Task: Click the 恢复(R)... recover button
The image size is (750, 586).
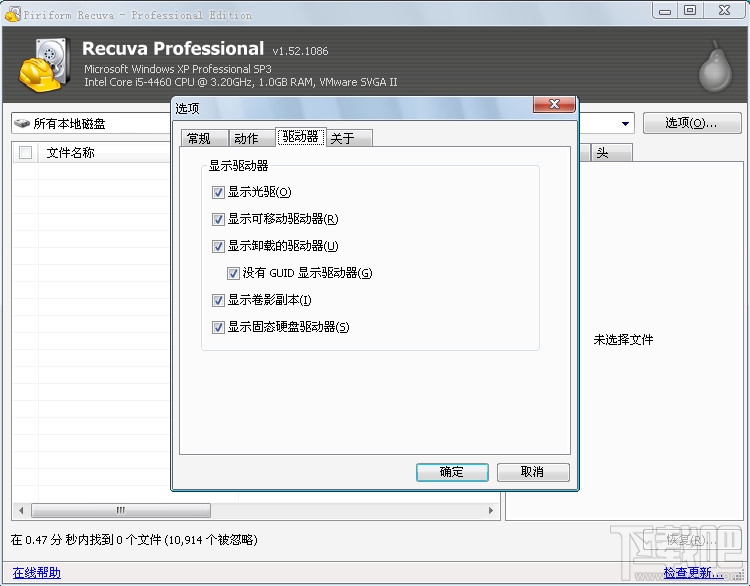Action: [x=692, y=540]
